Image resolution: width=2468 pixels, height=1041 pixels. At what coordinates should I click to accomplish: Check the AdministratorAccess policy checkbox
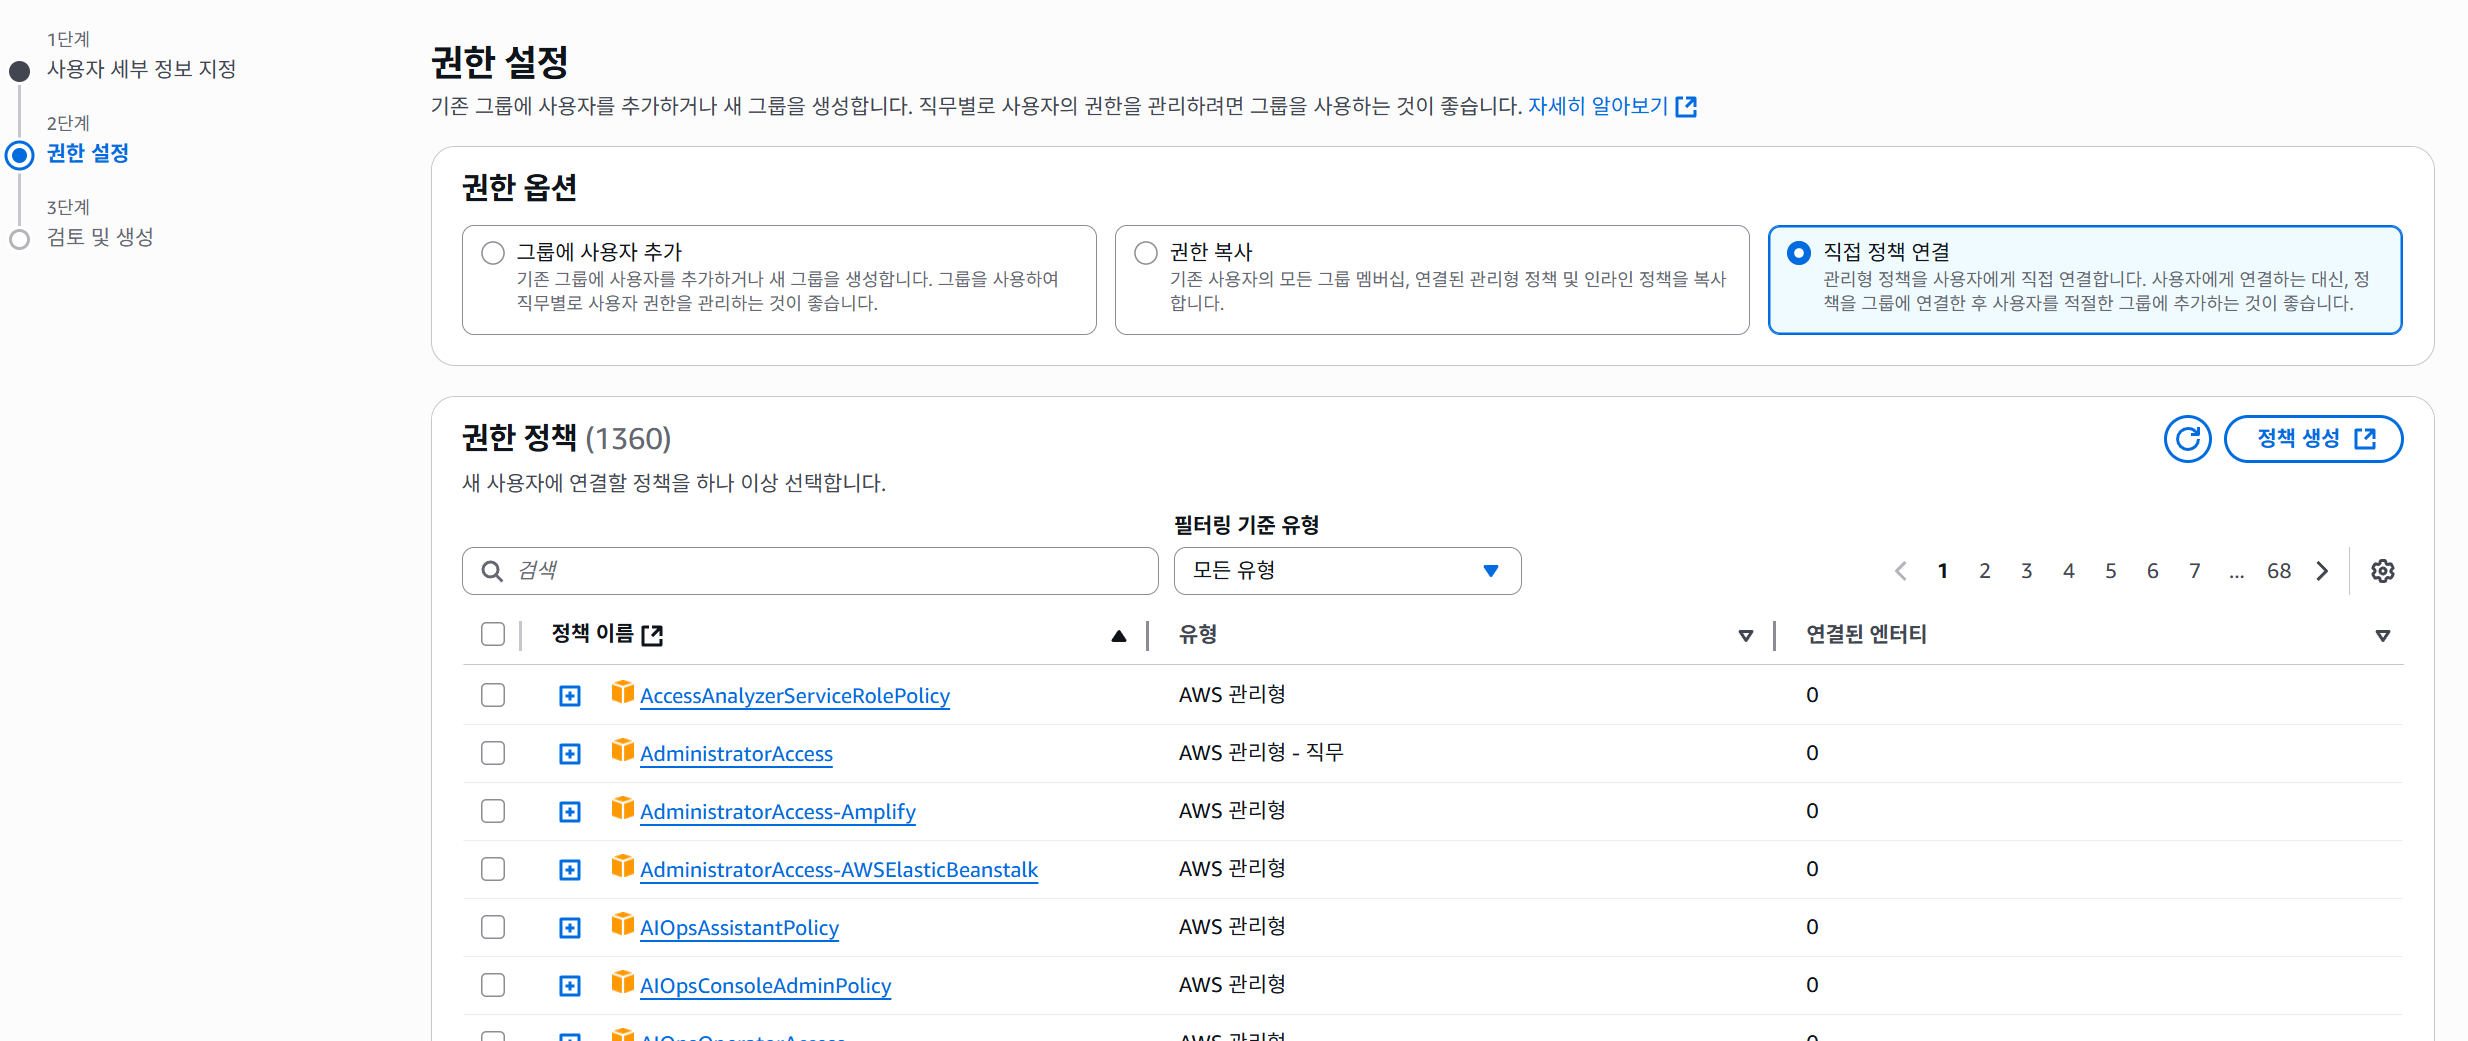point(493,753)
